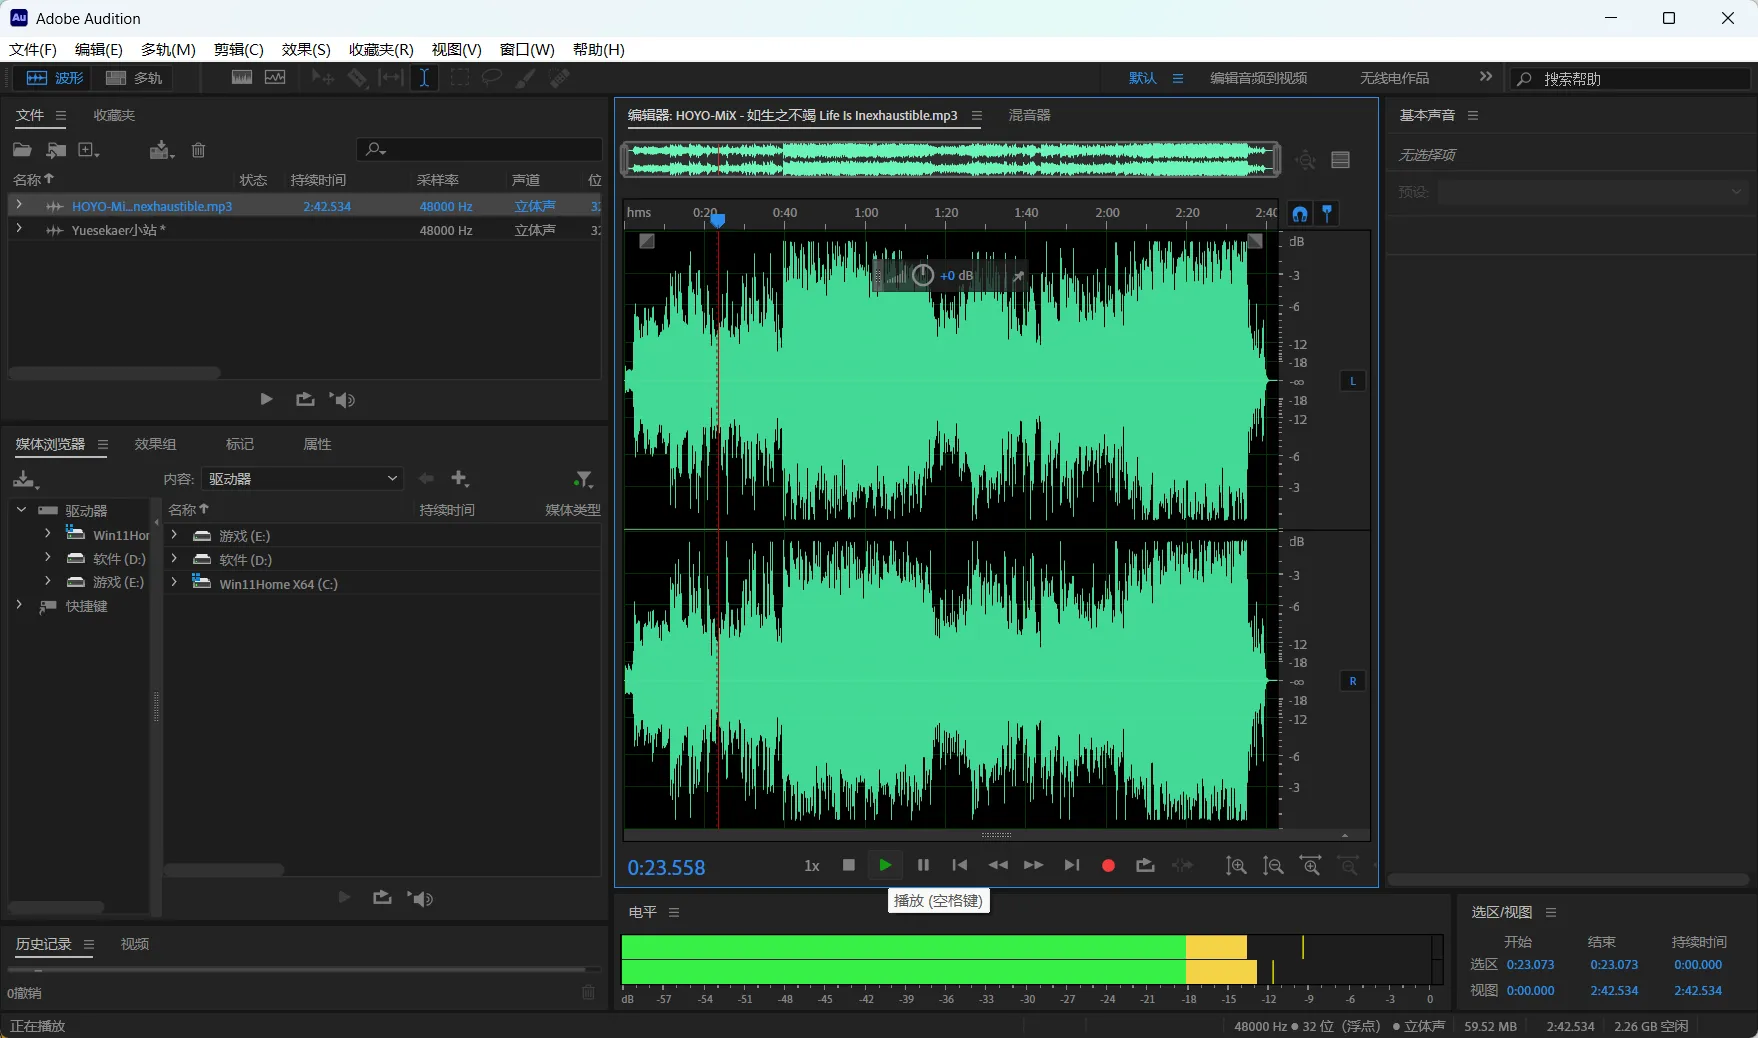Collapse the 驱动器 tree node

pyautogui.click(x=21, y=510)
